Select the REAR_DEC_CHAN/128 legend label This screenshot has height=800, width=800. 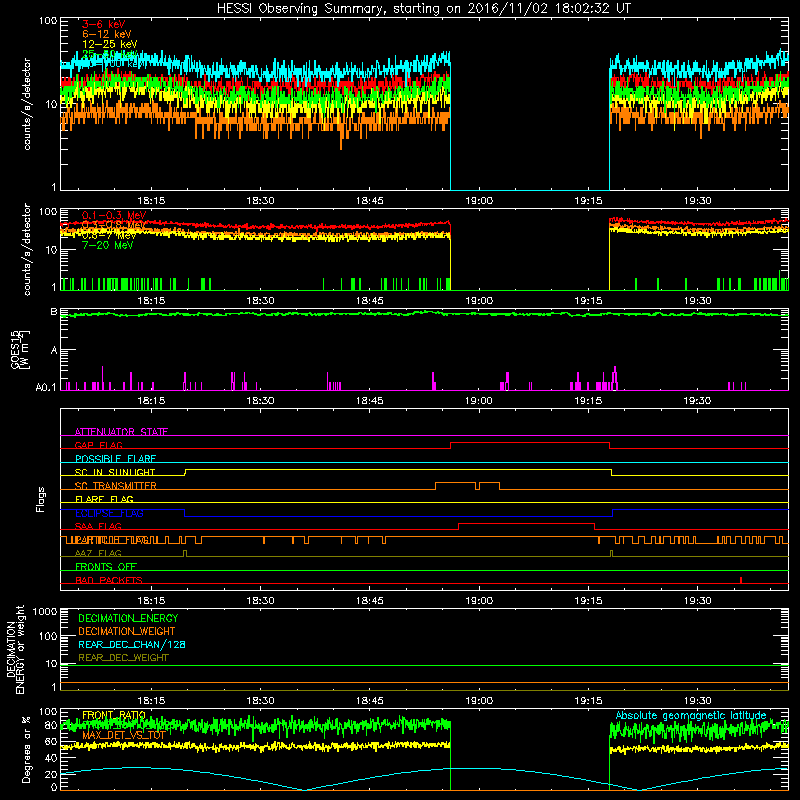[132, 644]
